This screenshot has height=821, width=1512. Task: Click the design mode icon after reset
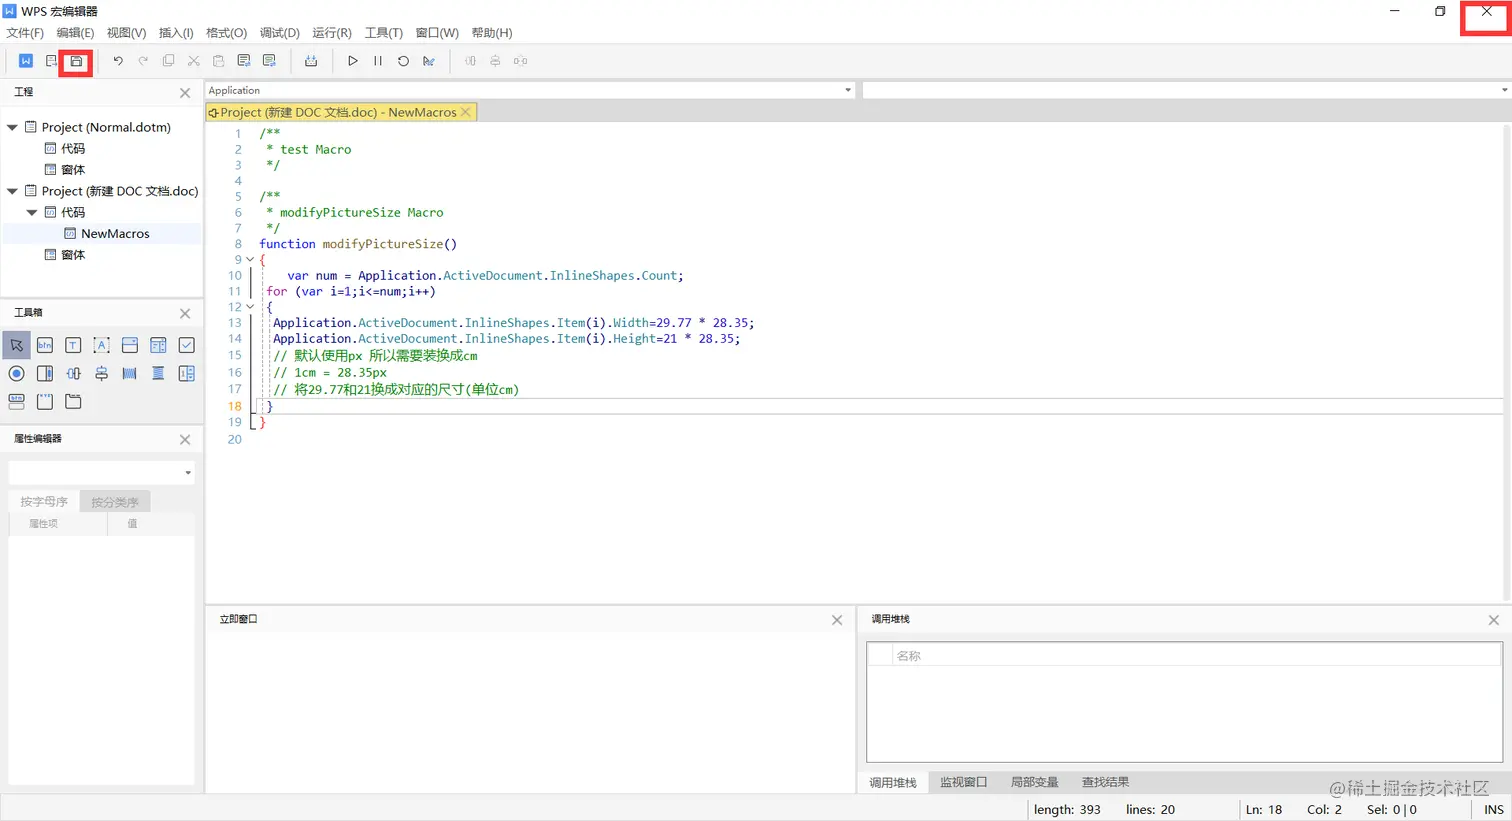[x=428, y=61]
